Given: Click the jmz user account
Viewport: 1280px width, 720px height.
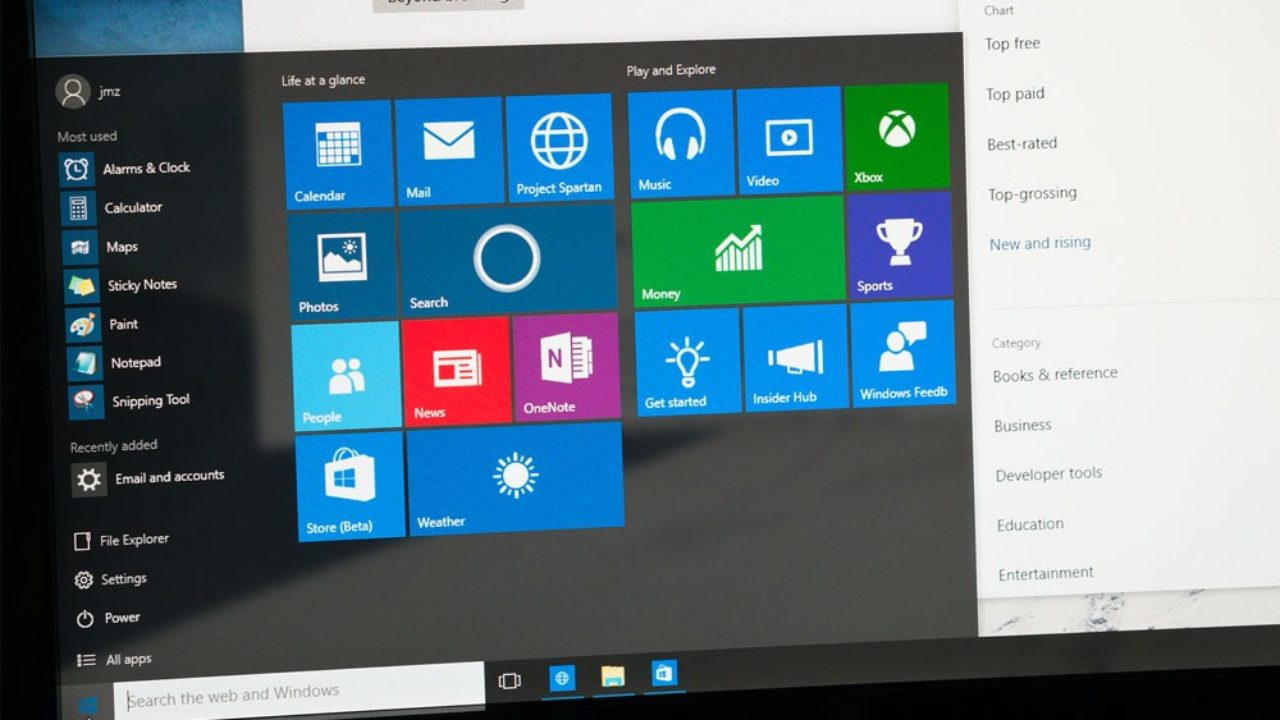Looking at the screenshot, I should pyautogui.click(x=88, y=92).
